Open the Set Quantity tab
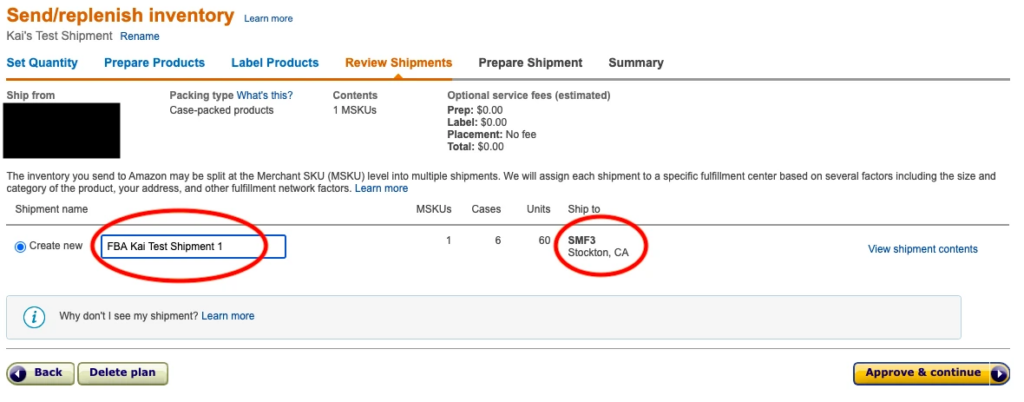This screenshot has height=402, width=1024. click(x=42, y=63)
